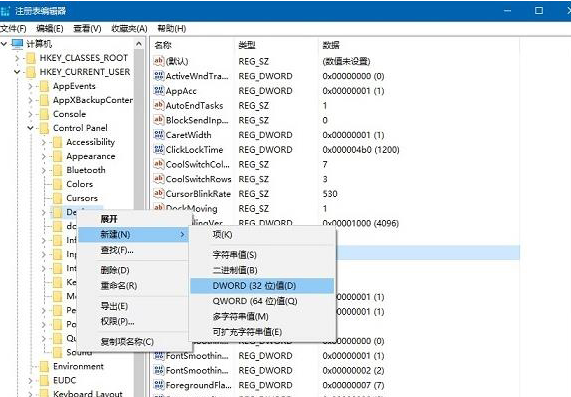Click the AppEvents folder icon
571x397 pixels.
click(44, 86)
